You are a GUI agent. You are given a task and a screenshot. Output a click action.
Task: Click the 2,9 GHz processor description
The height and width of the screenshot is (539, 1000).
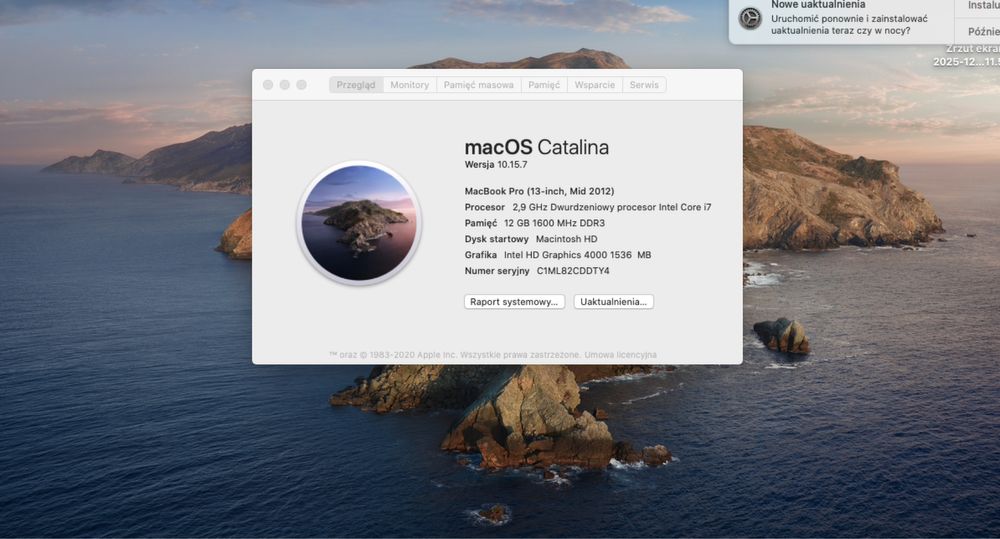612,207
